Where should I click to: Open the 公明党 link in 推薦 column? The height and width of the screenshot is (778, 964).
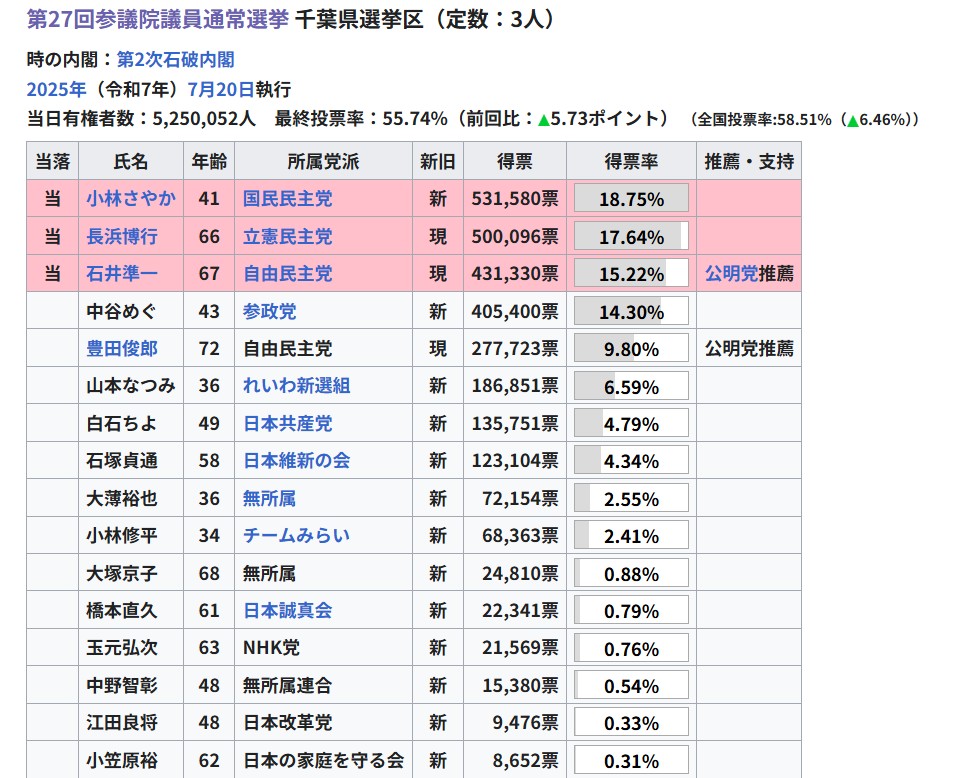coord(730,274)
